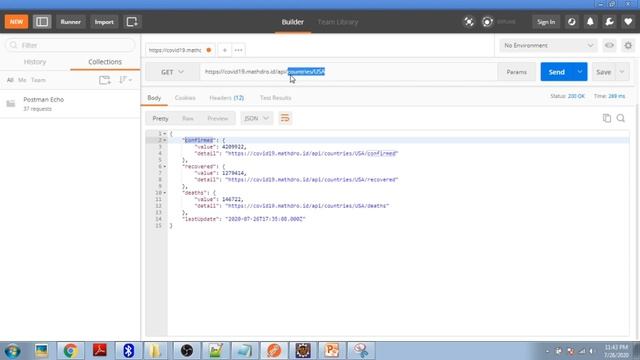
Task: Open Google Chrome from the taskbar
Action: [x=70, y=351]
